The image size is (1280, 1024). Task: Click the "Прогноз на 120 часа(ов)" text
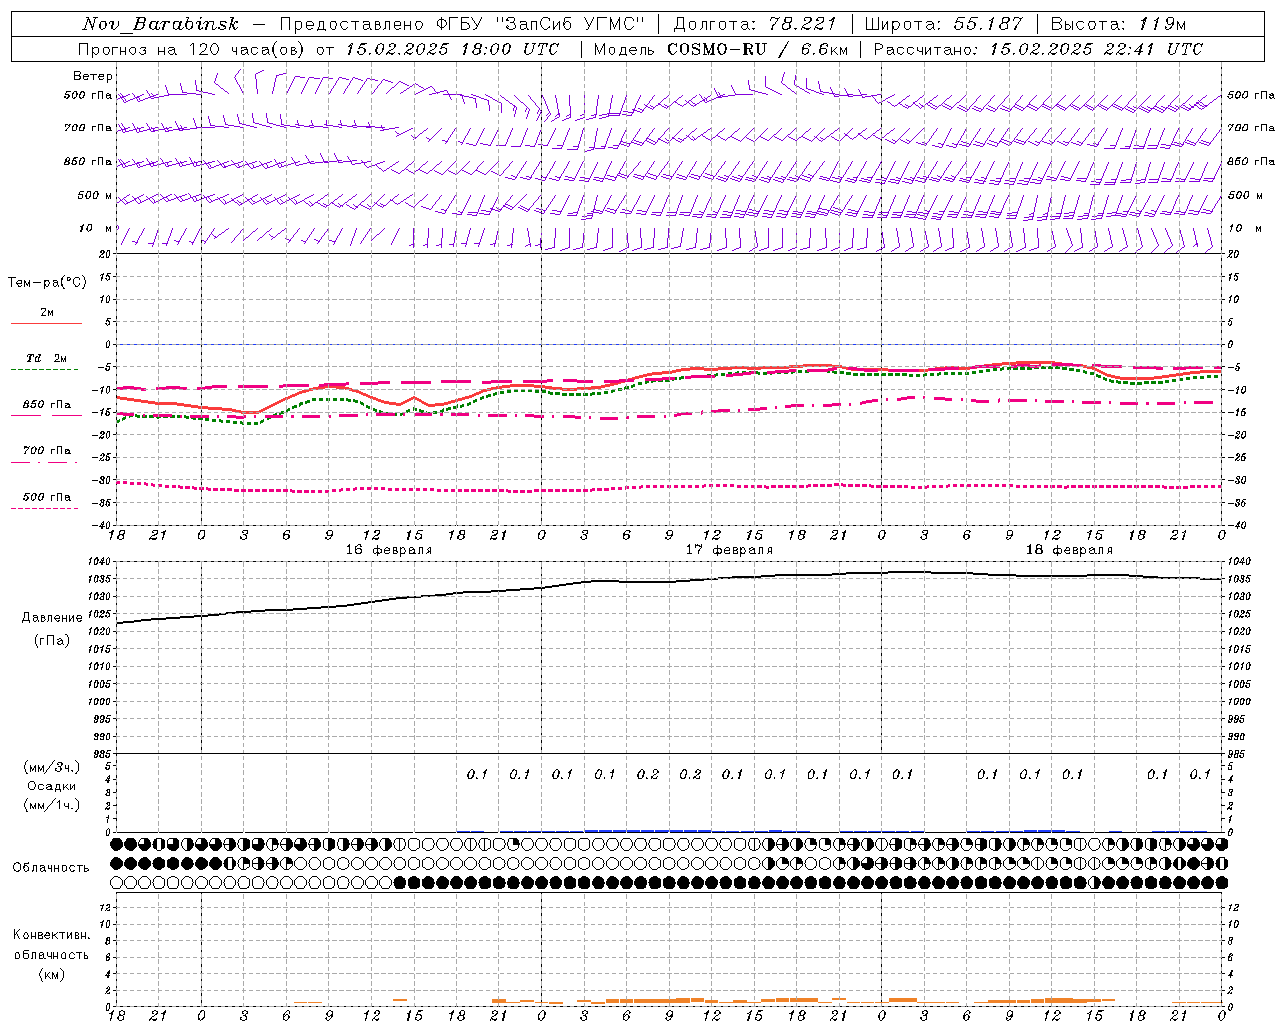[192, 49]
